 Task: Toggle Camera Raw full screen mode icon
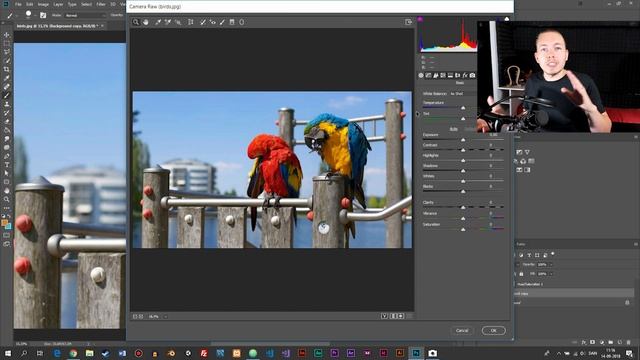pos(408,22)
